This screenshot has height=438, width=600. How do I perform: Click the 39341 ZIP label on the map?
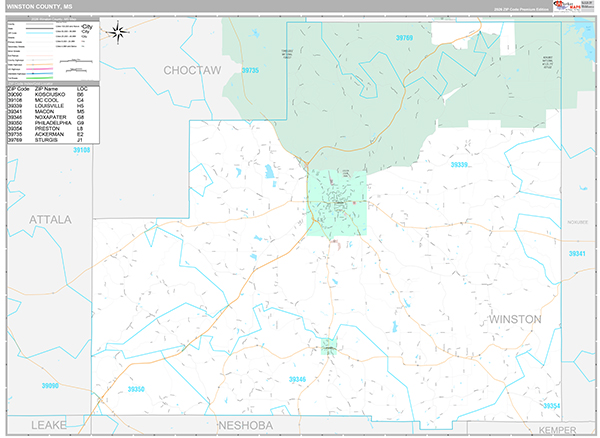(x=577, y=254)
